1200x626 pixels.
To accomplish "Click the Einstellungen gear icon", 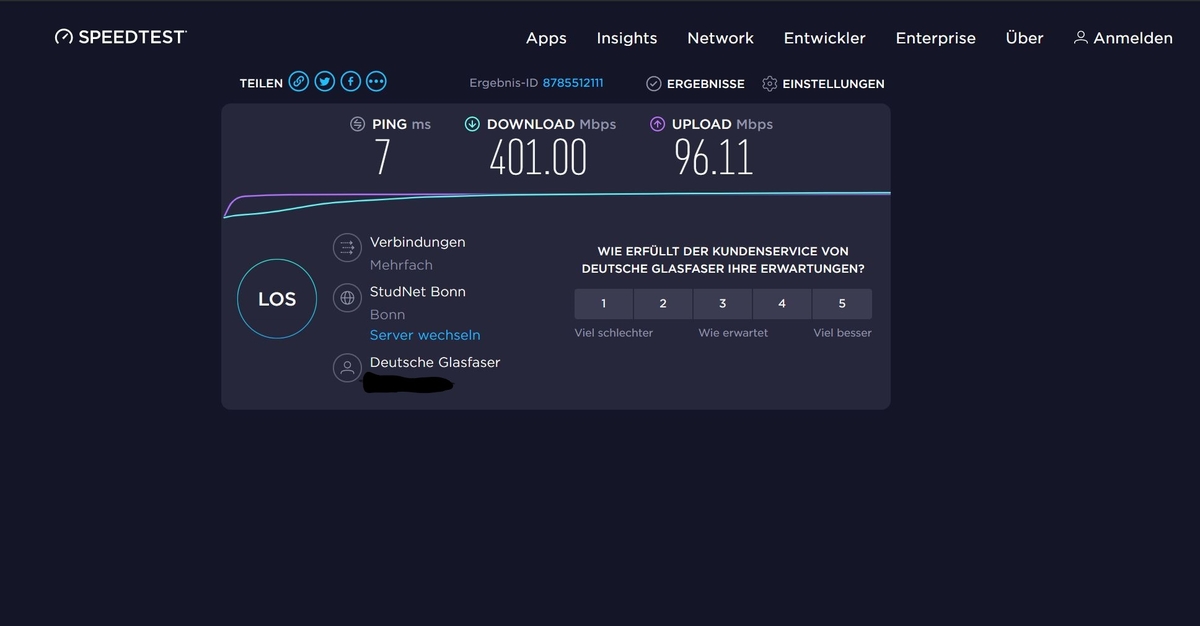I will 769,84.
